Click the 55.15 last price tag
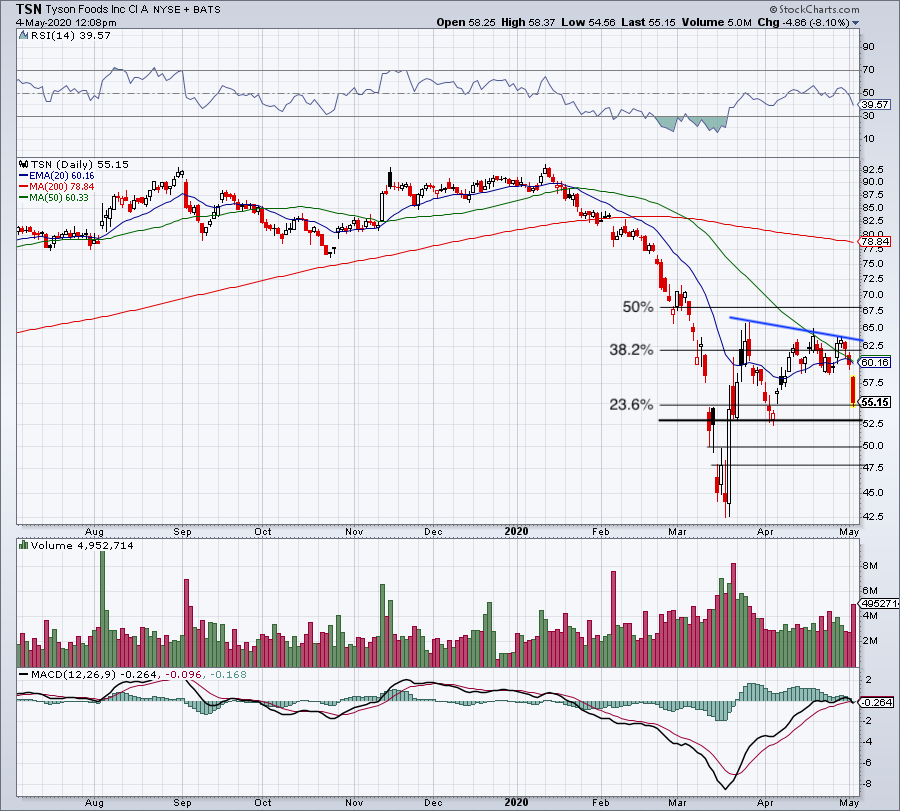Image resolution: width=900 pixels, height=811 pixels. click(x=875, y=402)
